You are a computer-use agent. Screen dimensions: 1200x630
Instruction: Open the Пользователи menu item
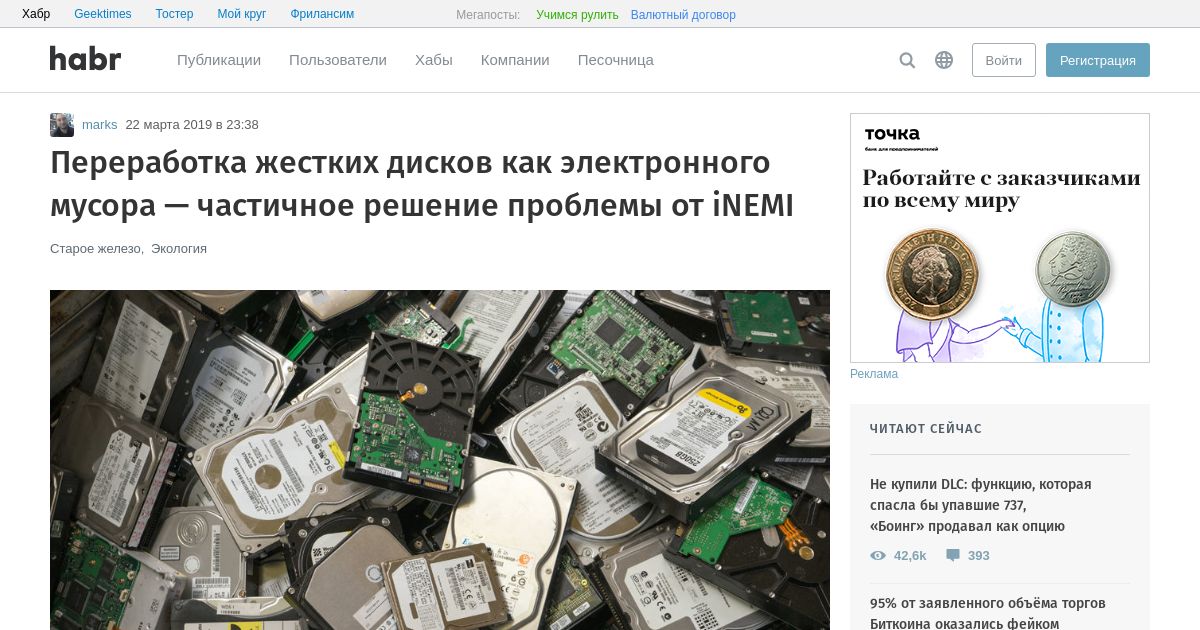click(x=338, y=60)
